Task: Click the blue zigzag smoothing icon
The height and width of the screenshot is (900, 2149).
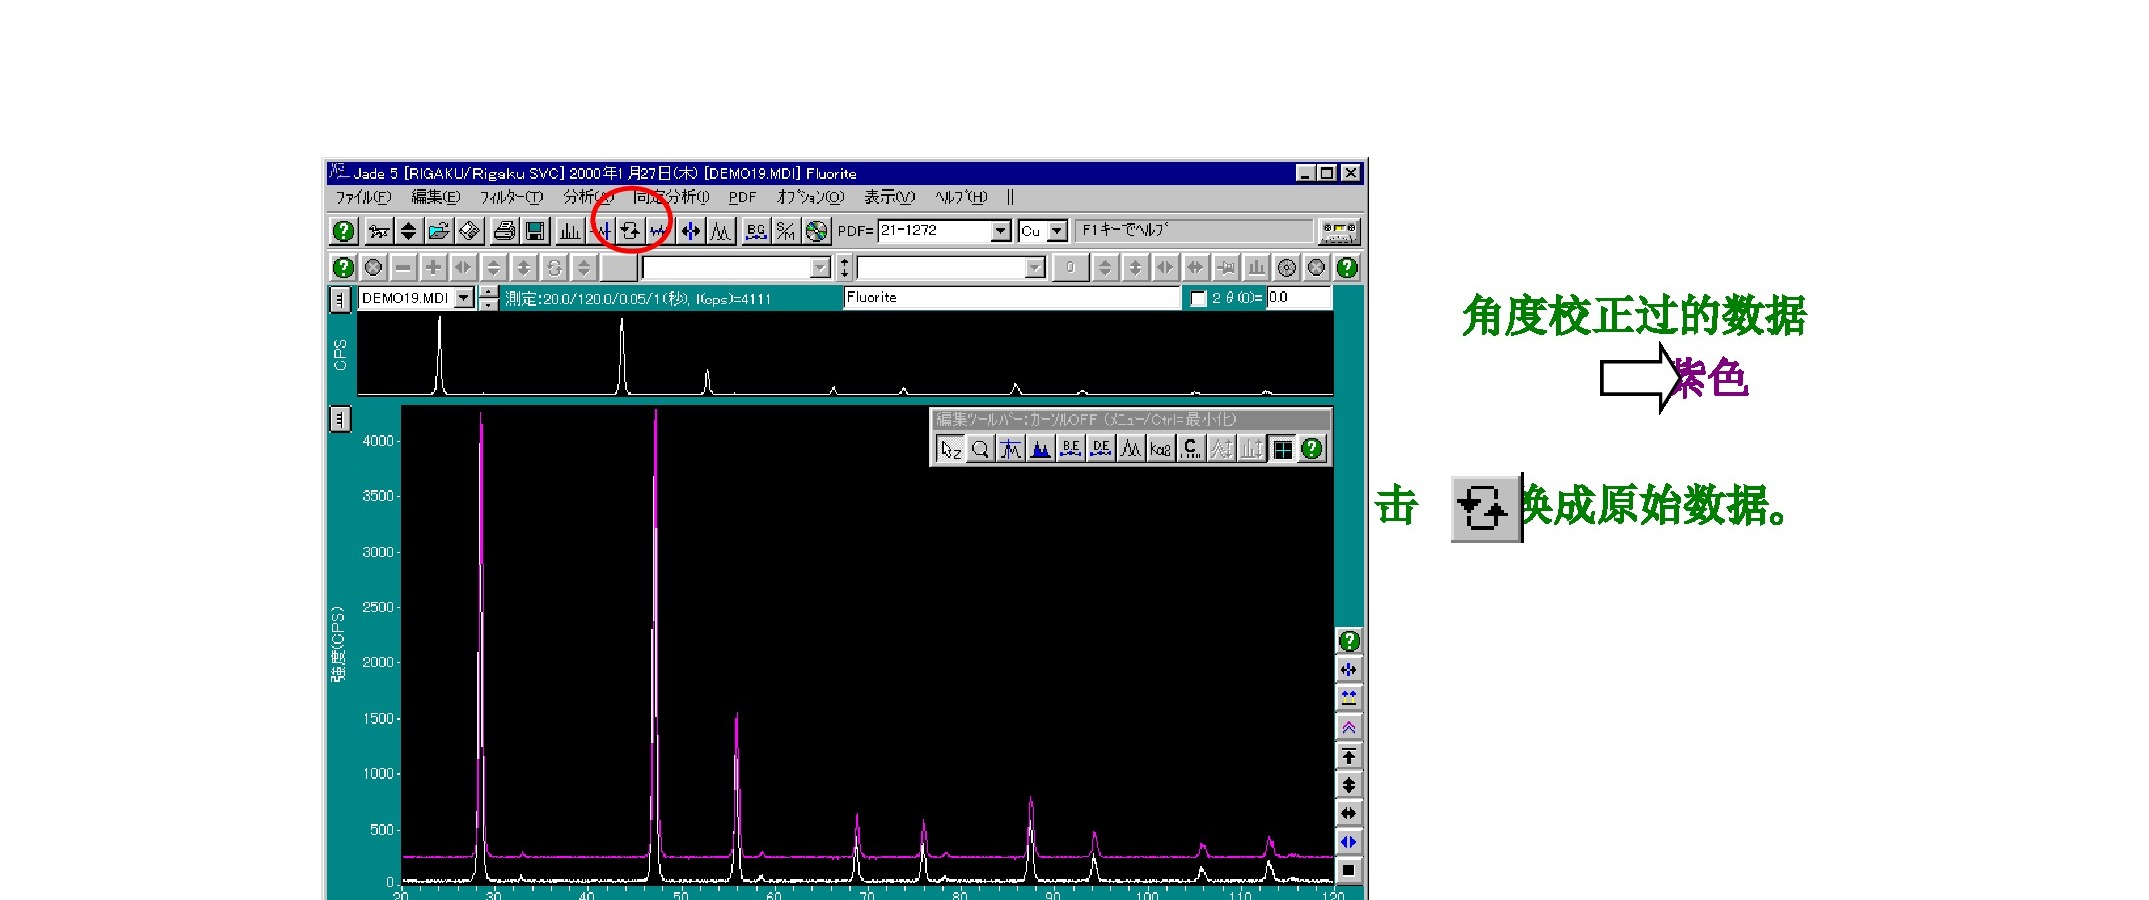Action: pos(659,231)
